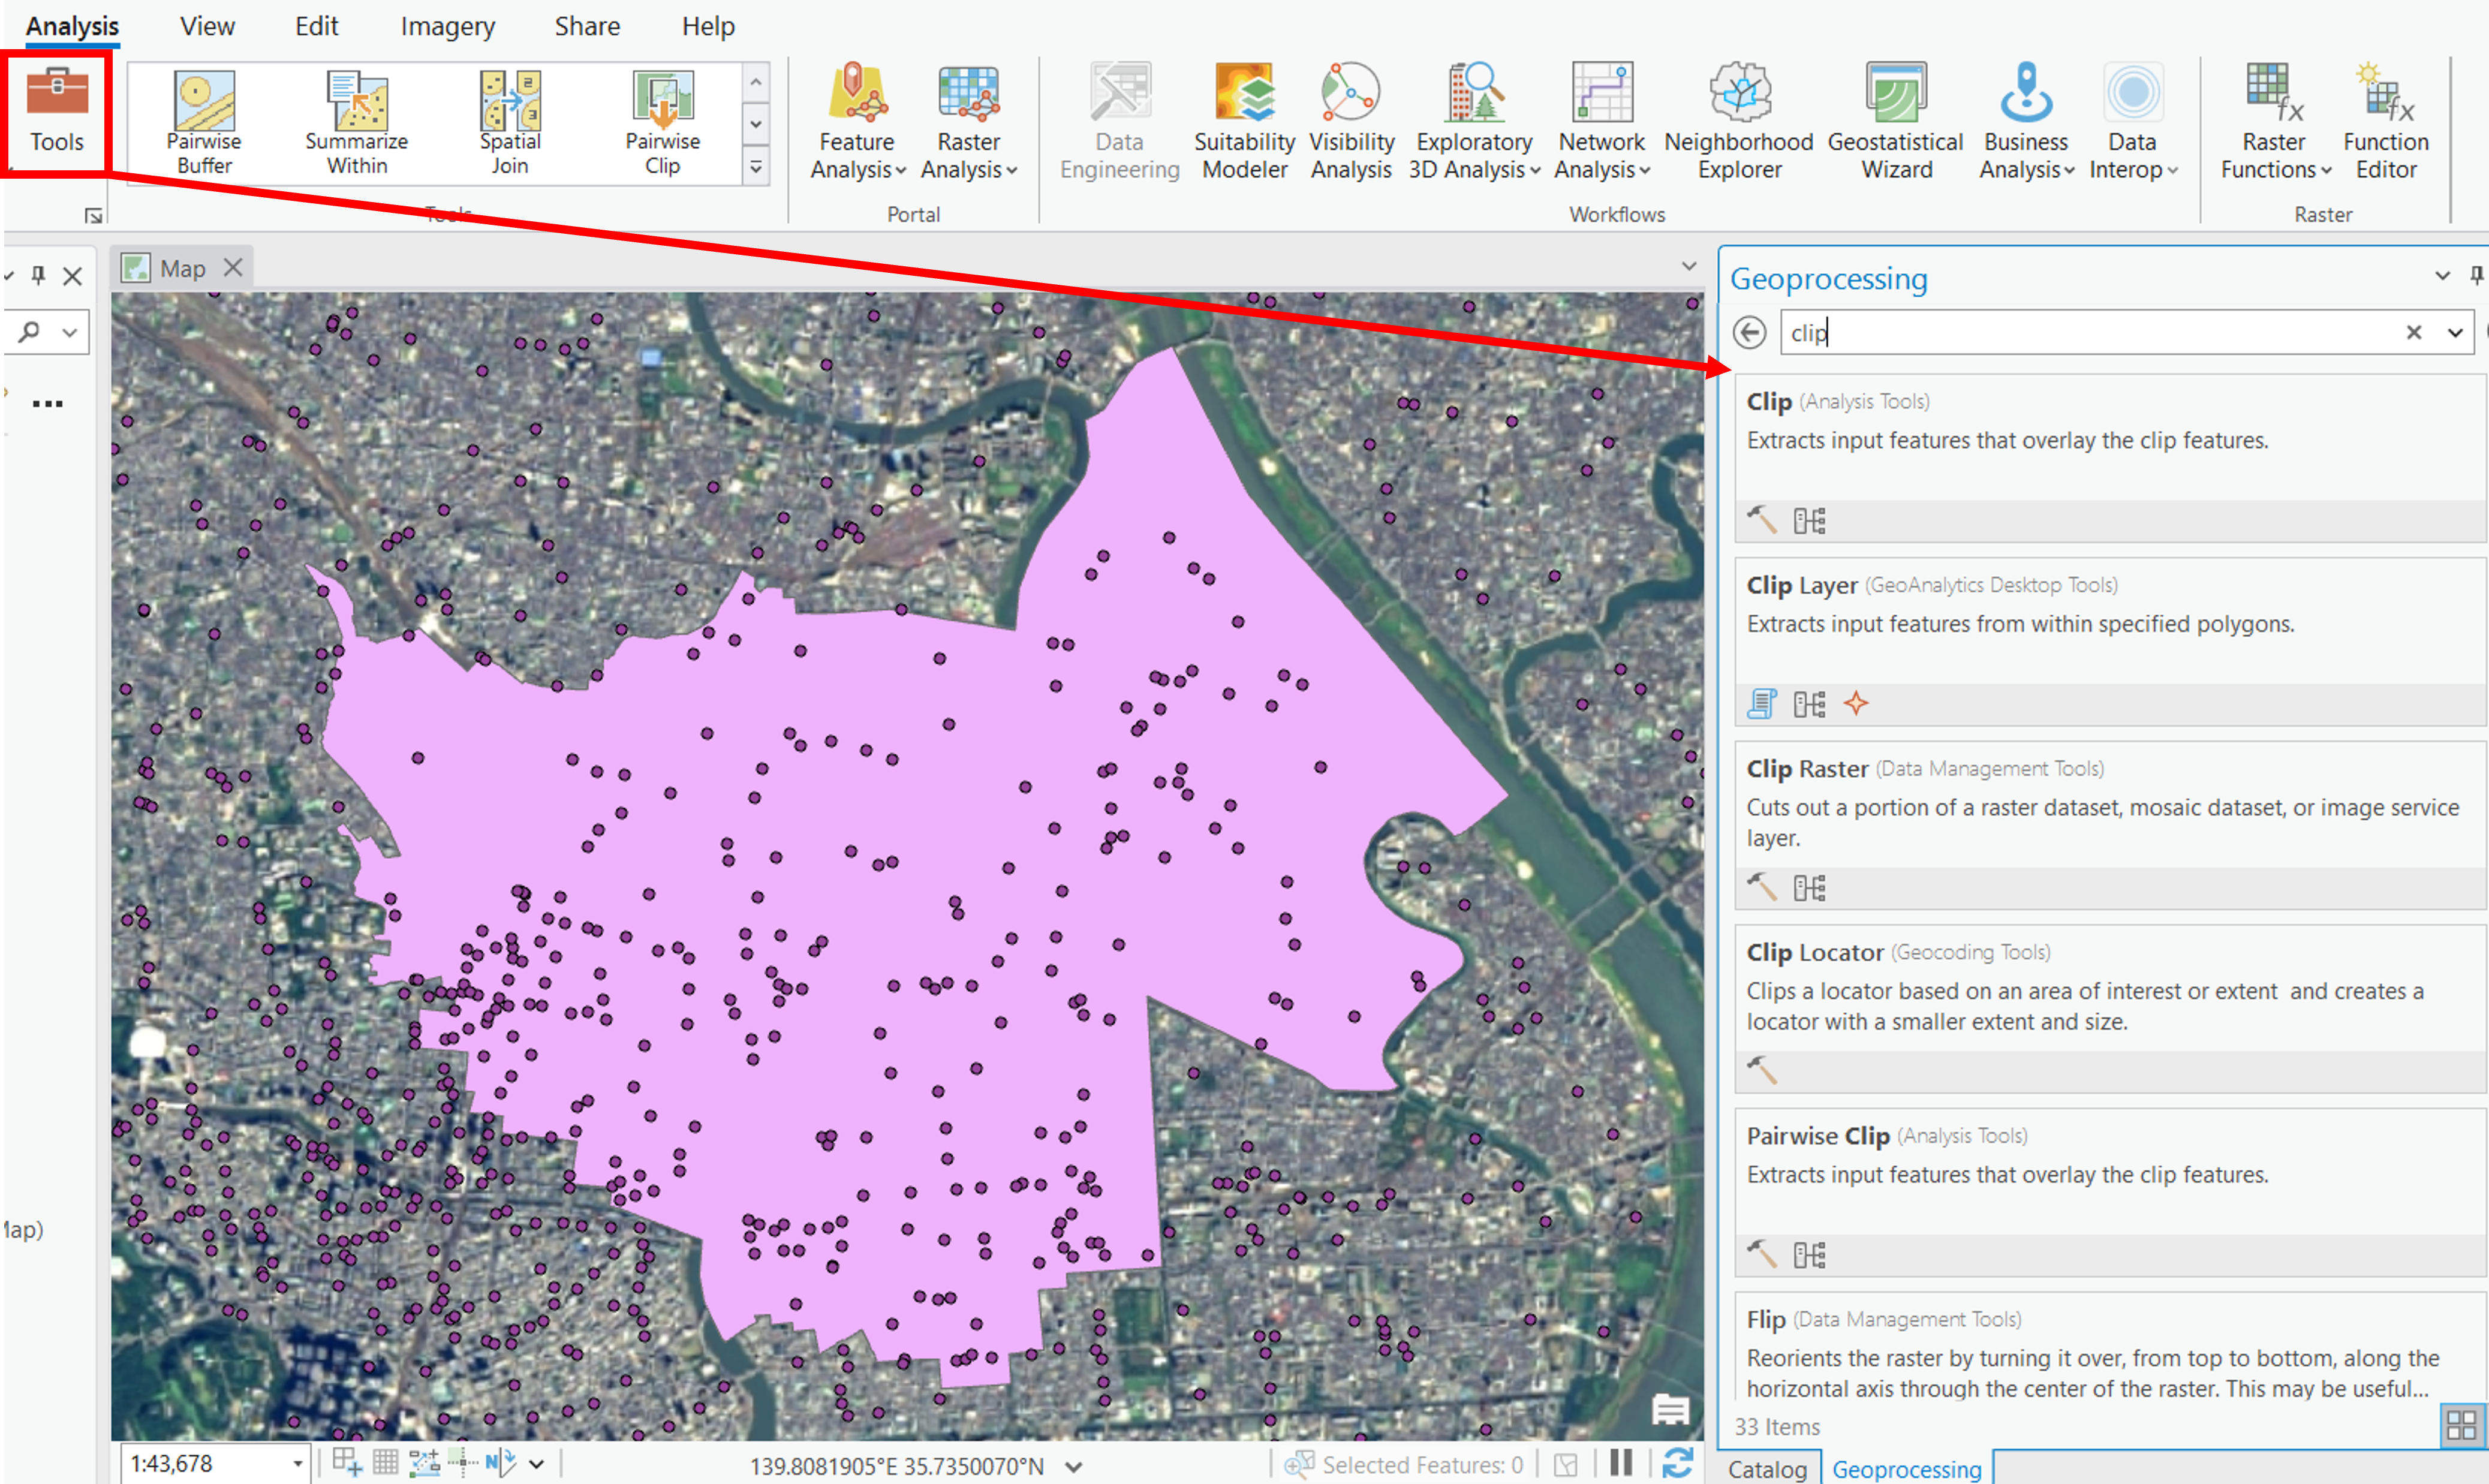The width and height of the screenshot is (2489, 1484).
Task: Pause map drawing
Action: (1621, 1463)
